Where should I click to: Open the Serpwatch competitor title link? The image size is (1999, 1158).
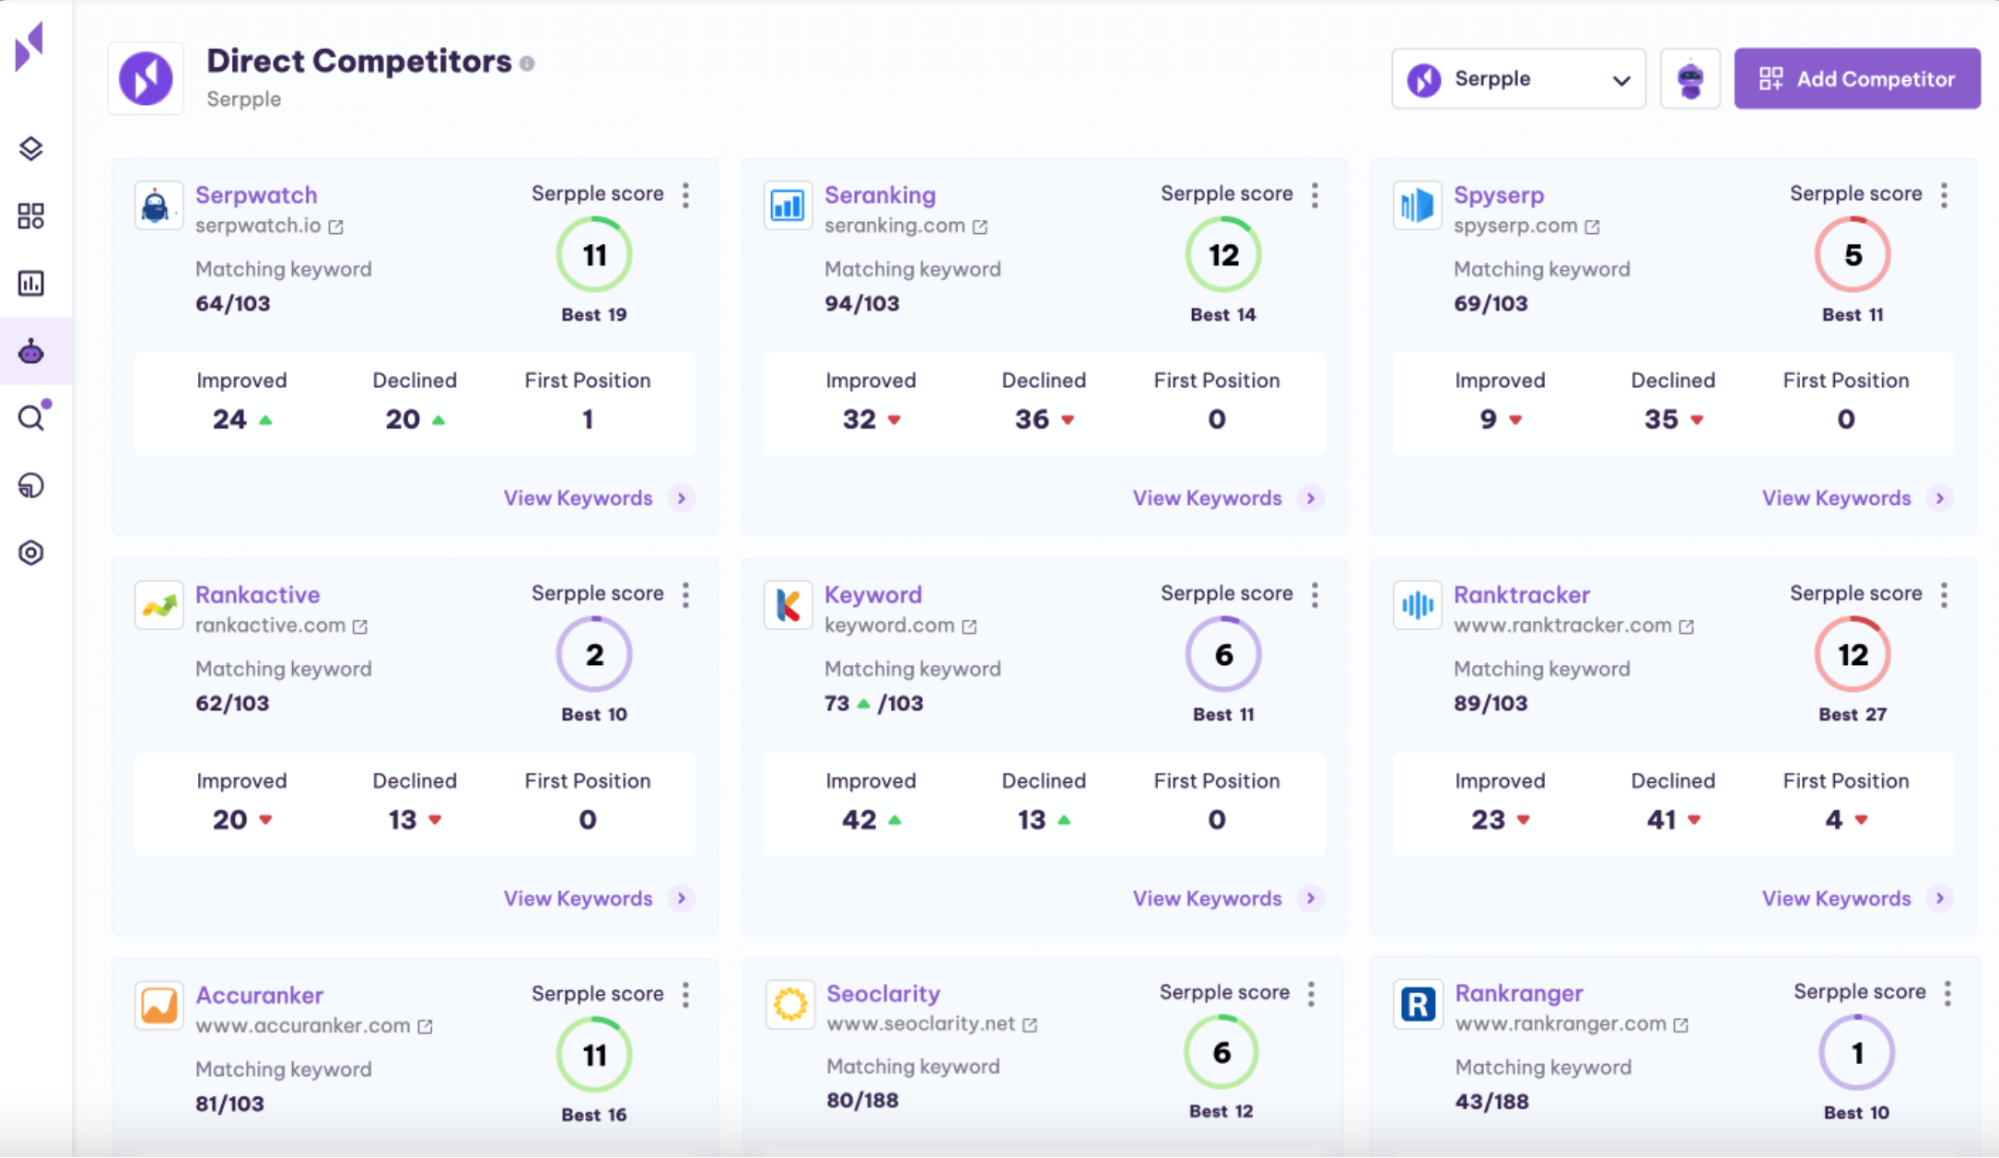(256, 195)
